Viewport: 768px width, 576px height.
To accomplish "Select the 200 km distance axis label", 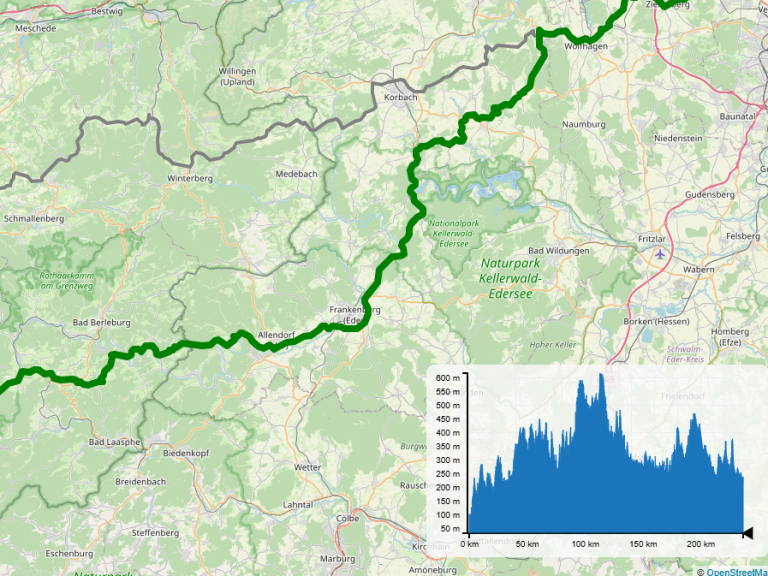I will tap(701, 544).
